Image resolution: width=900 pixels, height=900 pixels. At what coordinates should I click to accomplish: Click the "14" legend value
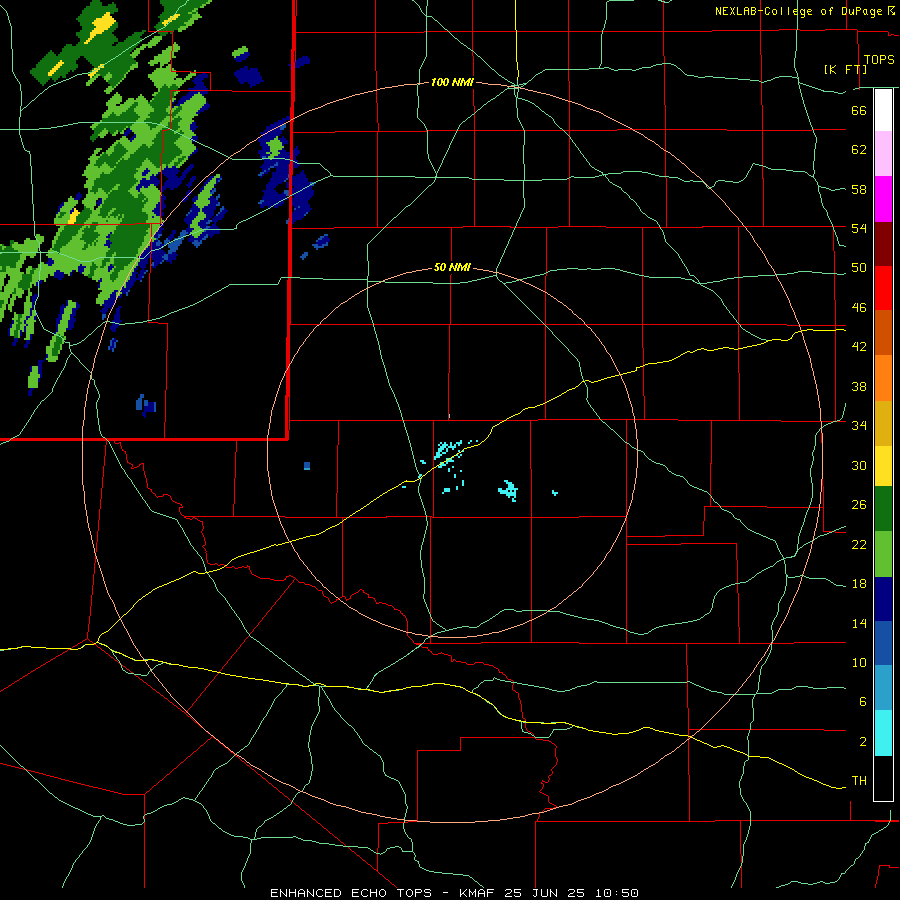859,624
